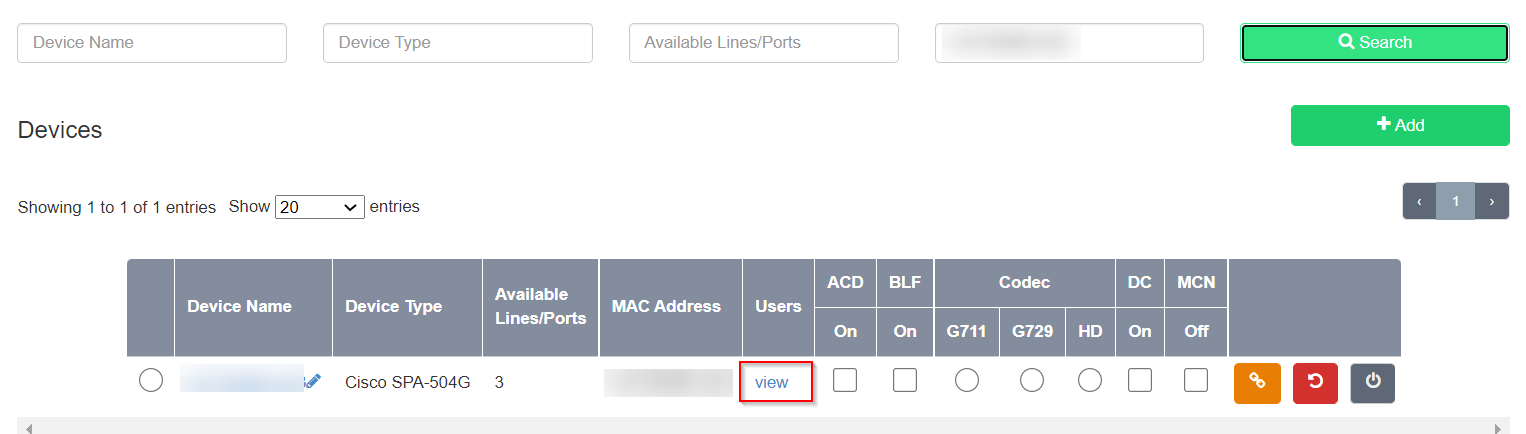Select the G711 codec radio button
Viewport: 1526px width, 434px height.
[967, 380]
